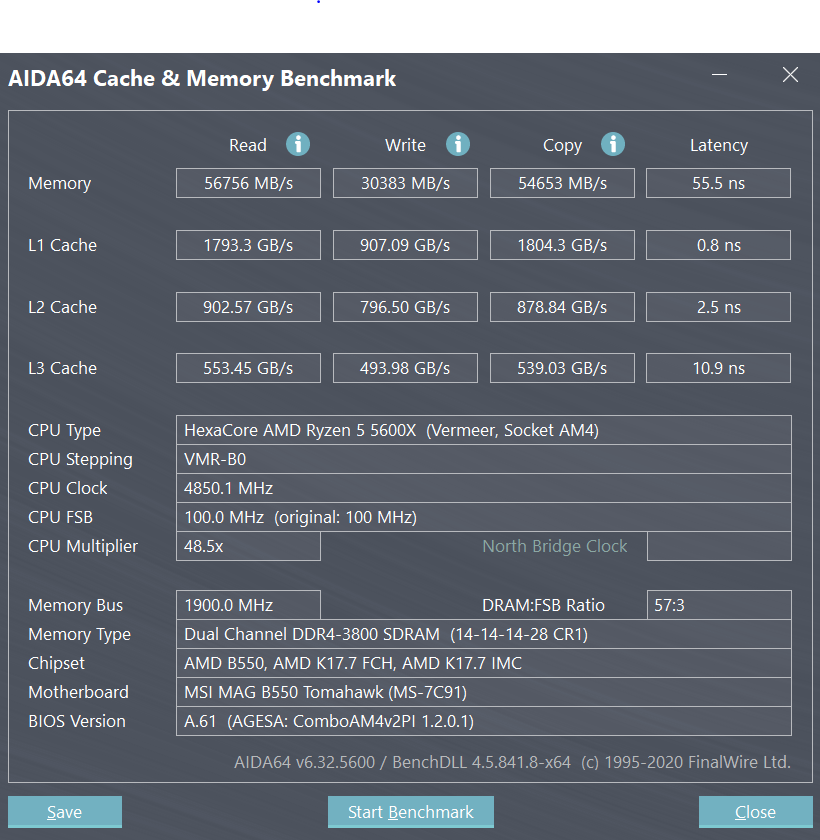The width and height of the screenshot is (820, 840).
Task: Click the Close button at bottom
Action: pyautogui.click(x=756, y=812)
